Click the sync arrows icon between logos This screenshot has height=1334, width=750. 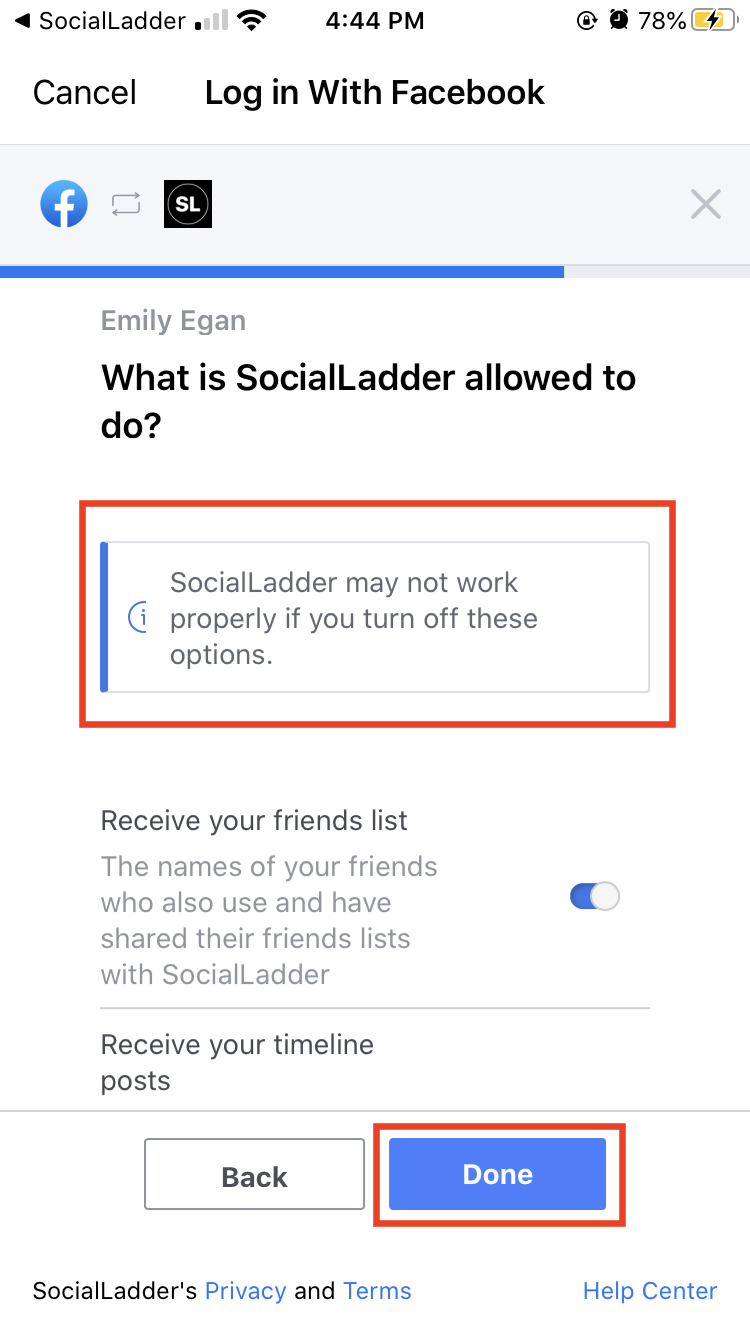point(126,205)
